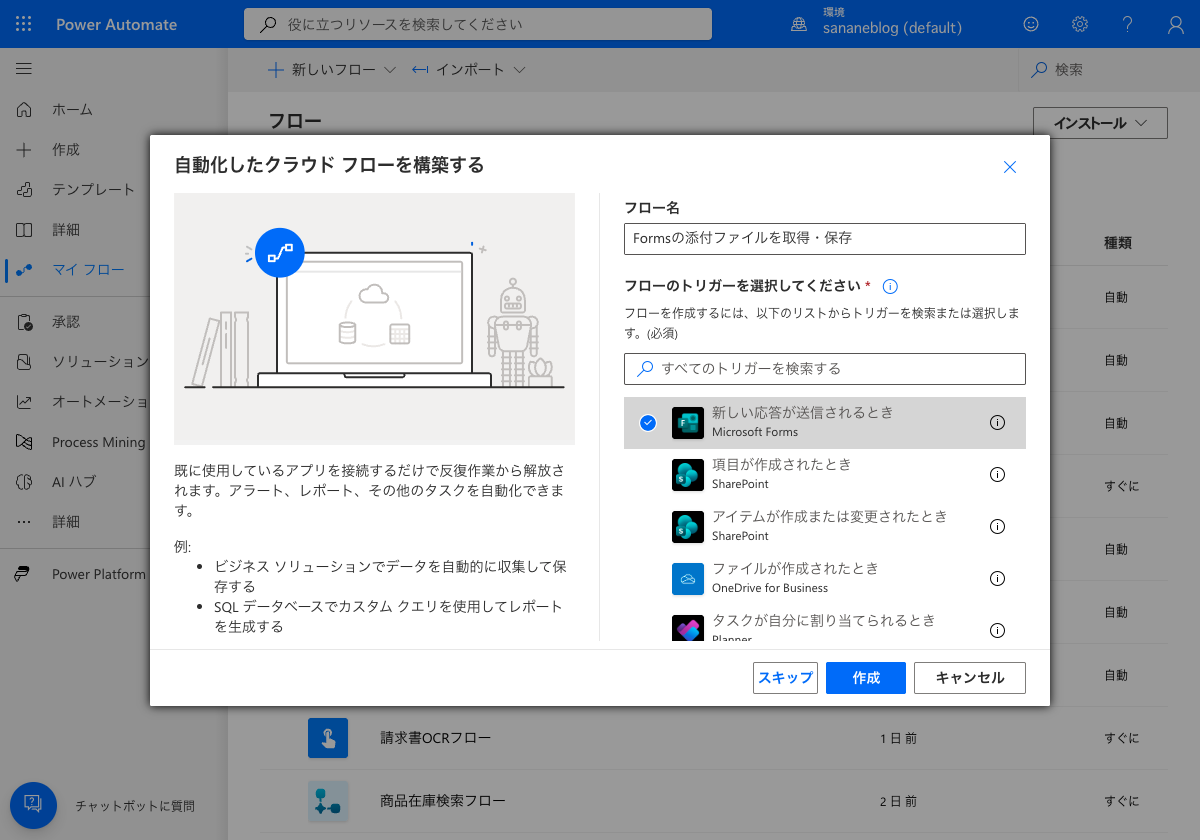1200x840 pixels.
Task: Click the Home icon in sidebar
Action: point(24,109)
